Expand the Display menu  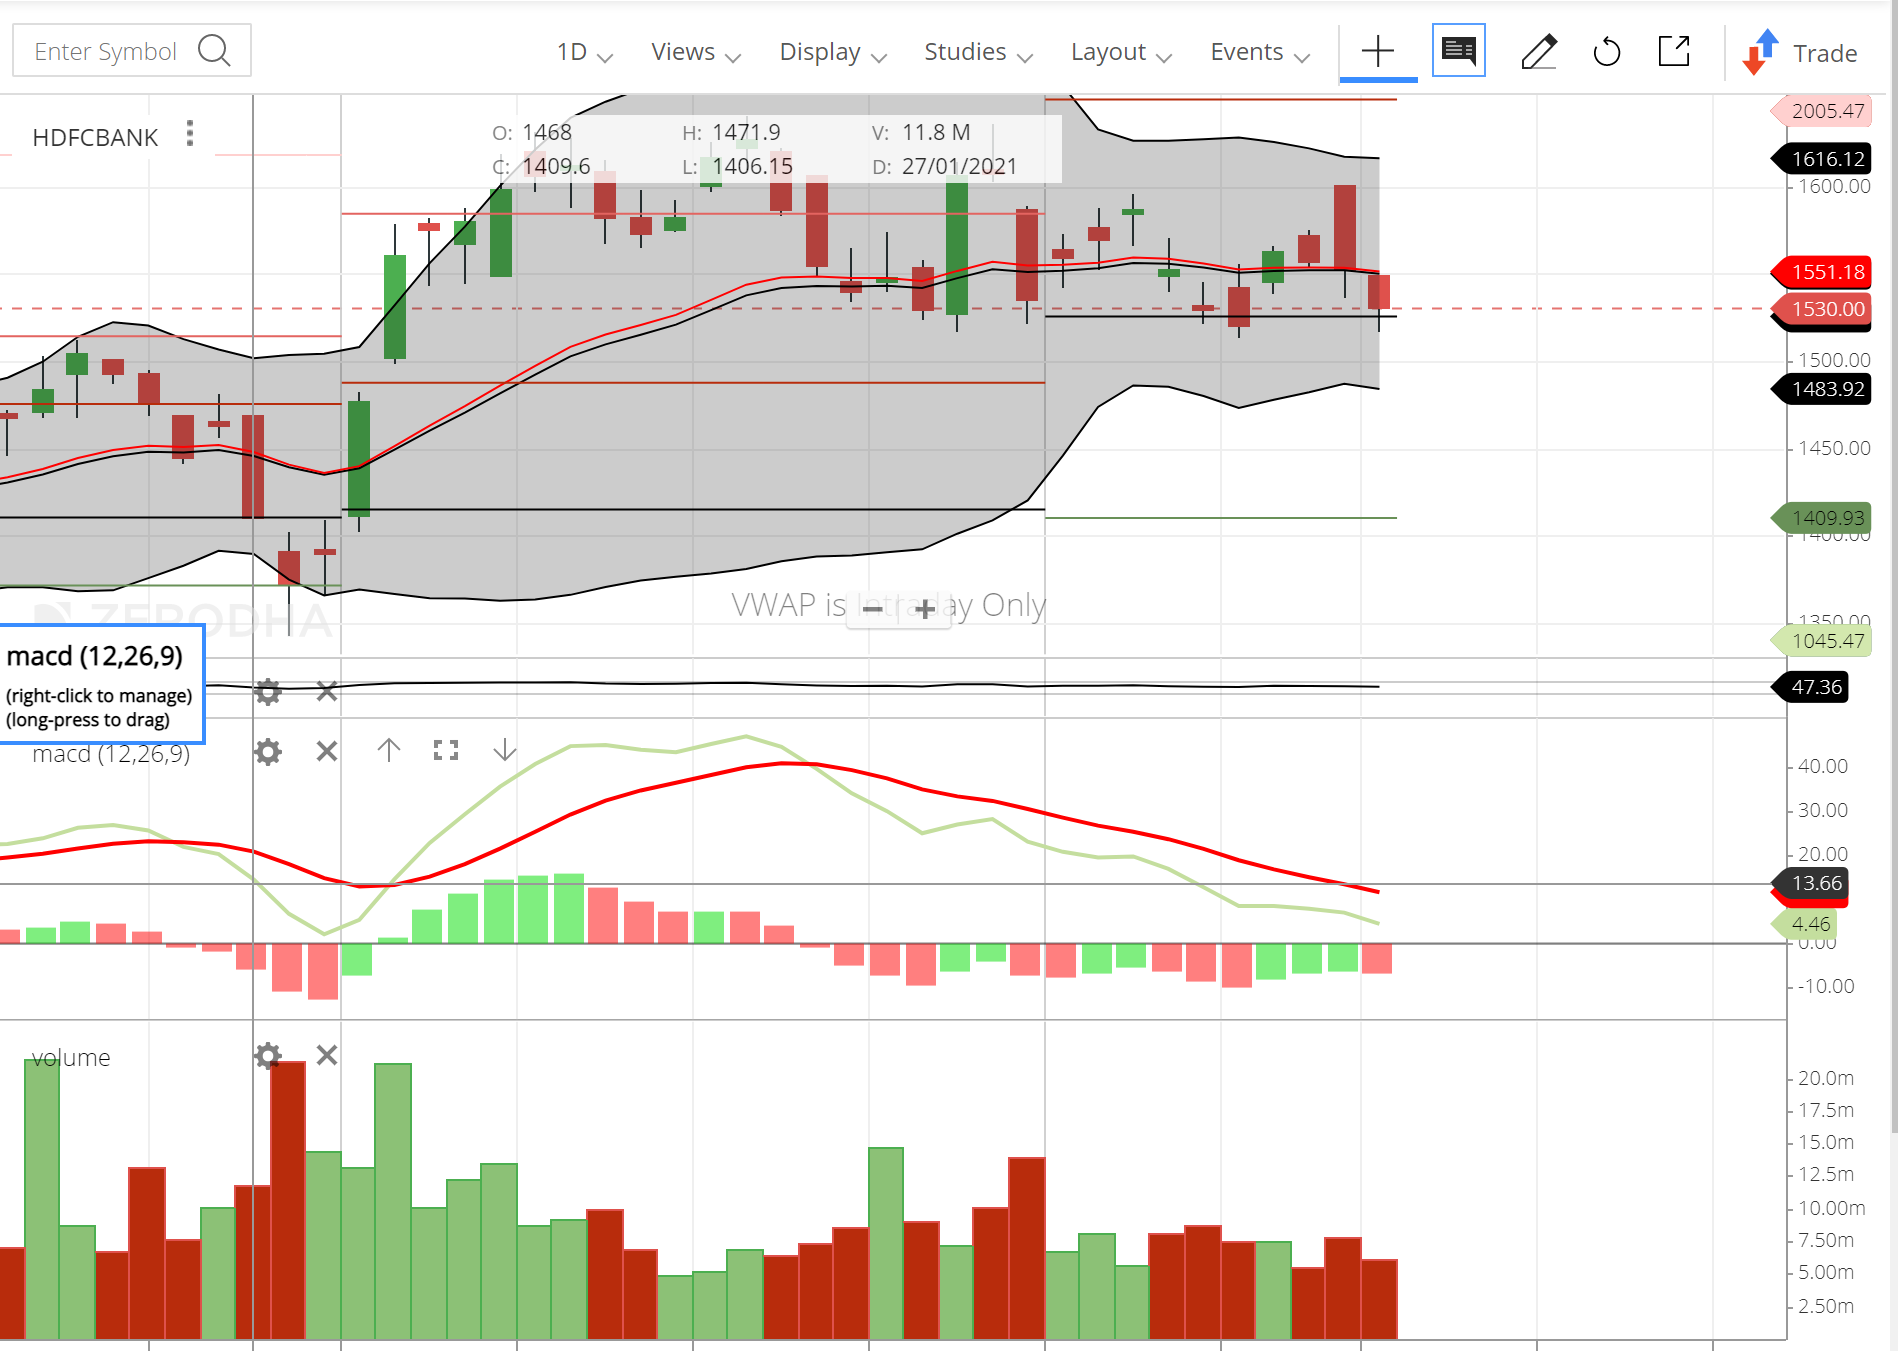(832, 52)
